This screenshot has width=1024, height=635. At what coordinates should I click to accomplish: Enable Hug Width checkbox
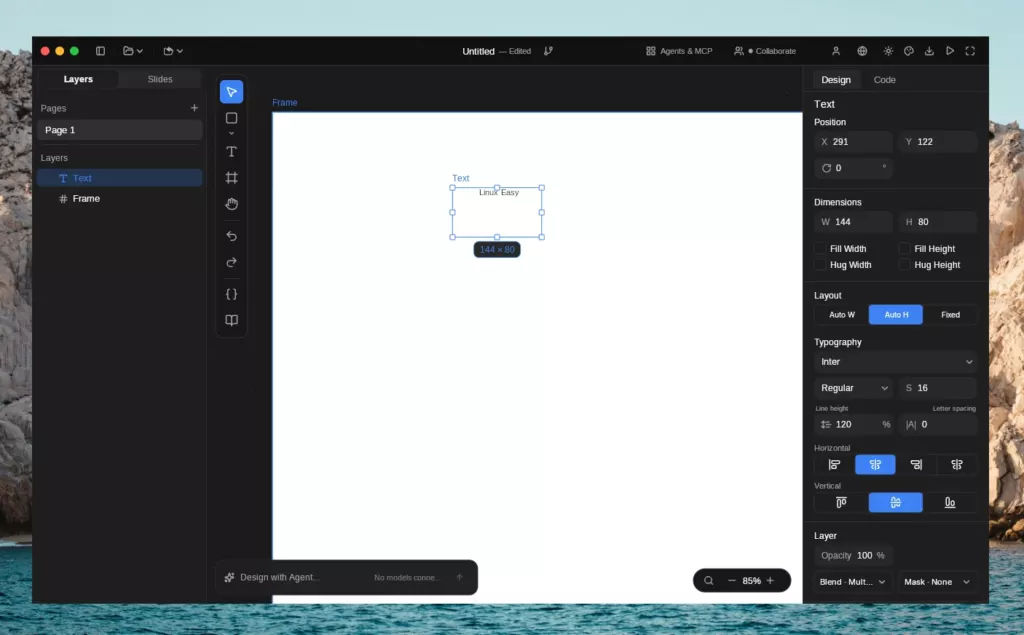820,265
